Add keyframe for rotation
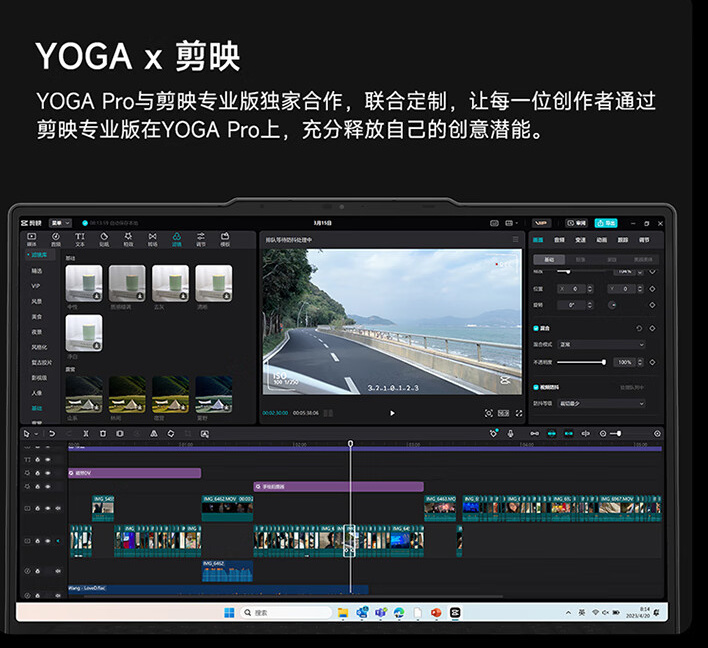Screen dimensions: 708x648 (x=652, y=305)
